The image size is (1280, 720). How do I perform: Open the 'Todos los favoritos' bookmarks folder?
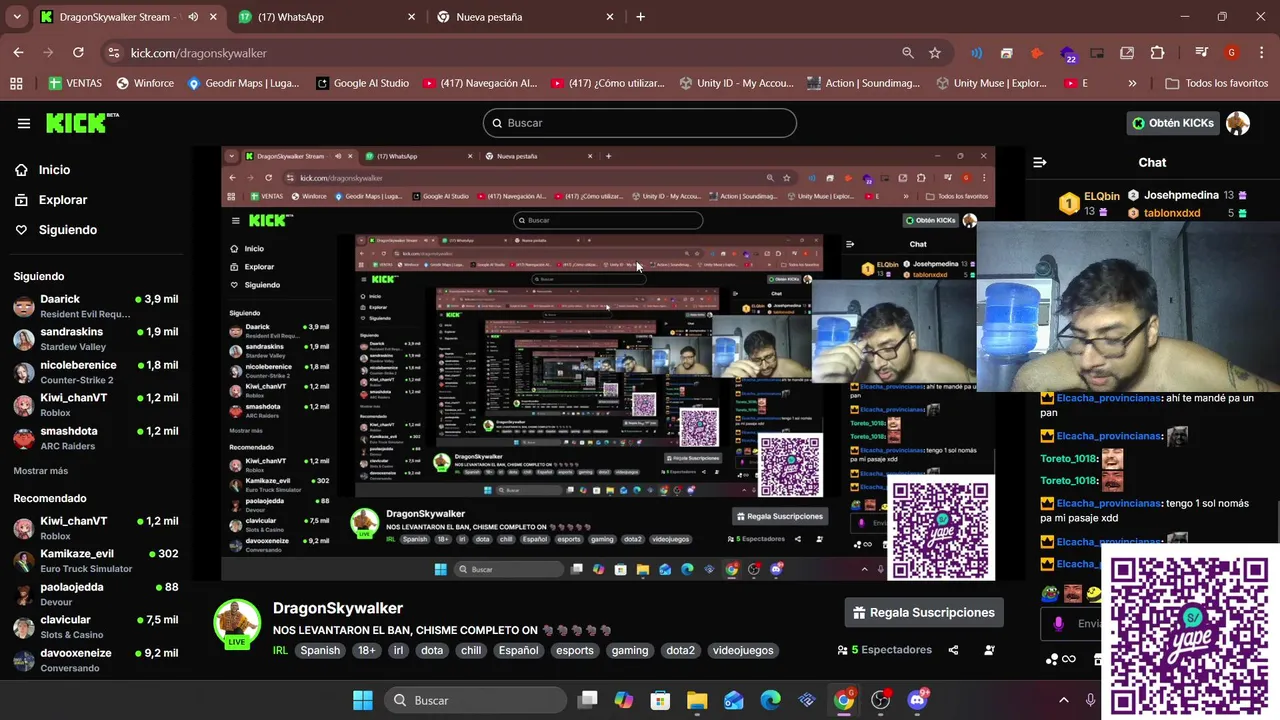pyautogui.click(x=1217, y=83)
